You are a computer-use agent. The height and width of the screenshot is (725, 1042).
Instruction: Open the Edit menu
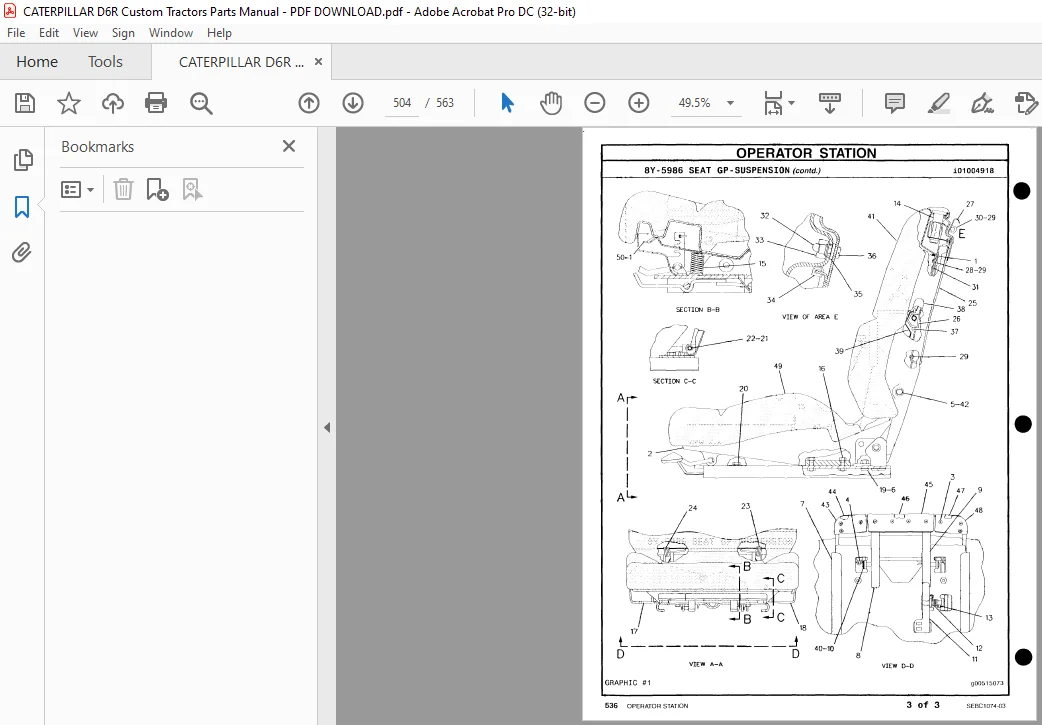tap(49, 33)
